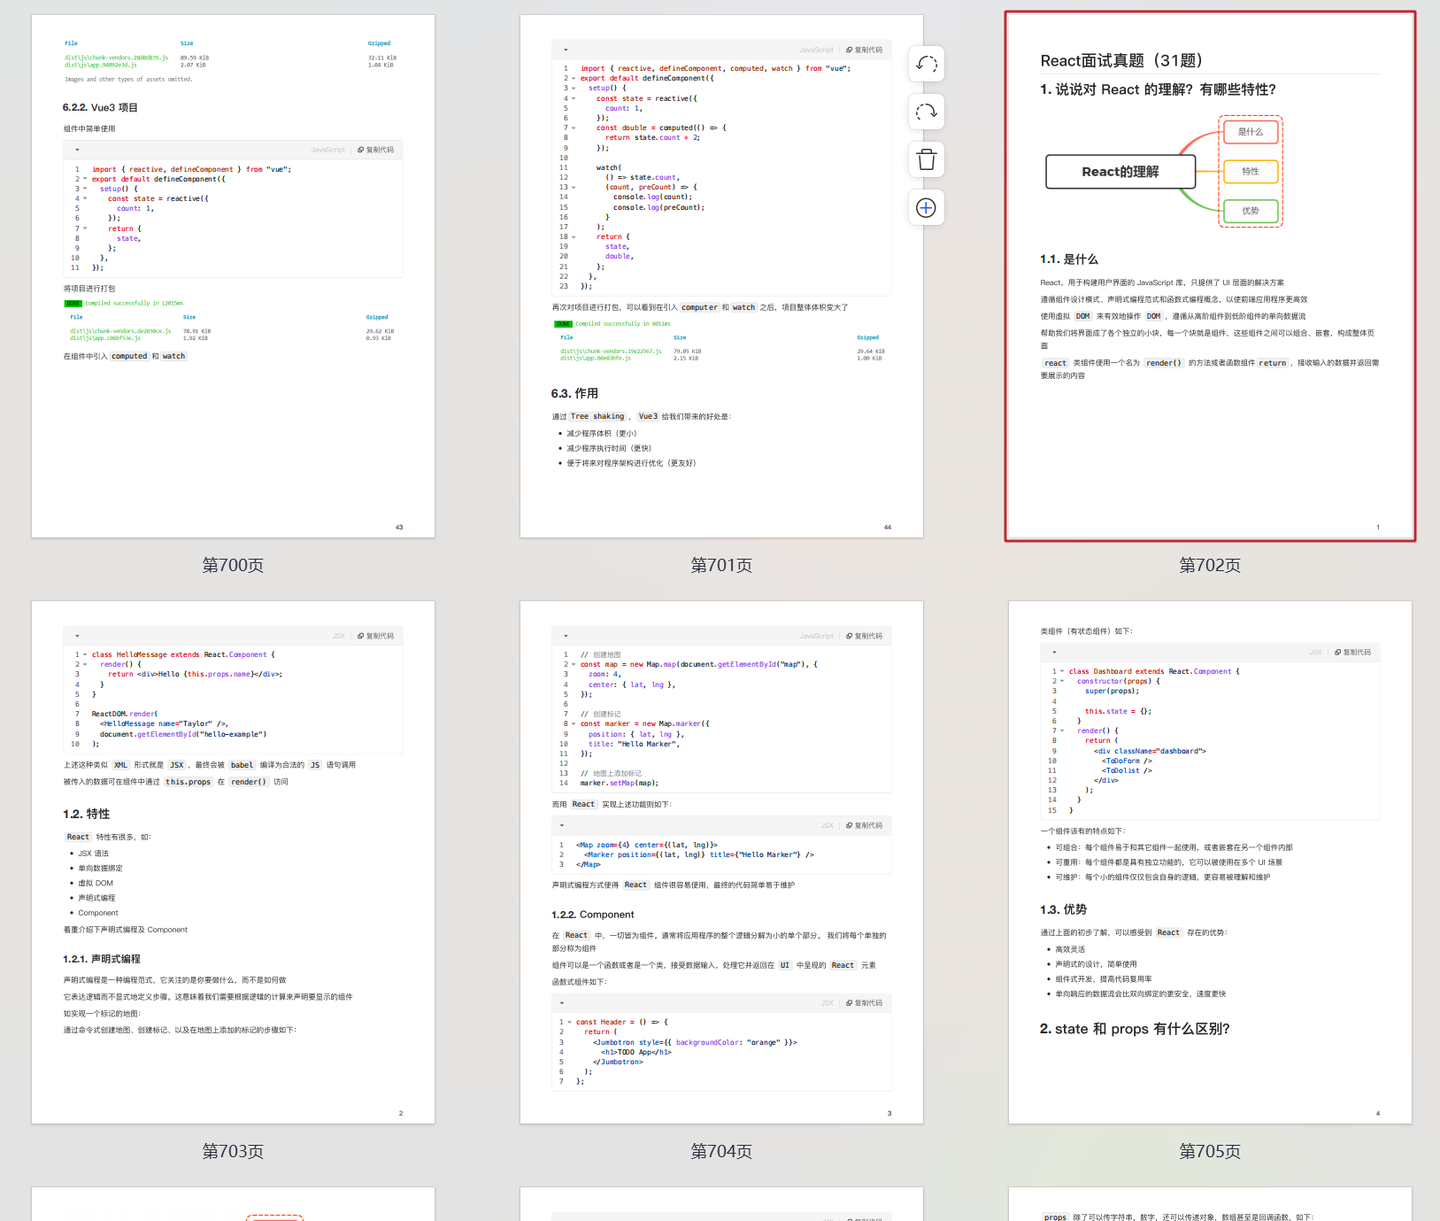This screenshot has height=1221, width=1440.
Task: Select the partially visible bottom-left page thumbnail
Action: tap(233, 1204)
